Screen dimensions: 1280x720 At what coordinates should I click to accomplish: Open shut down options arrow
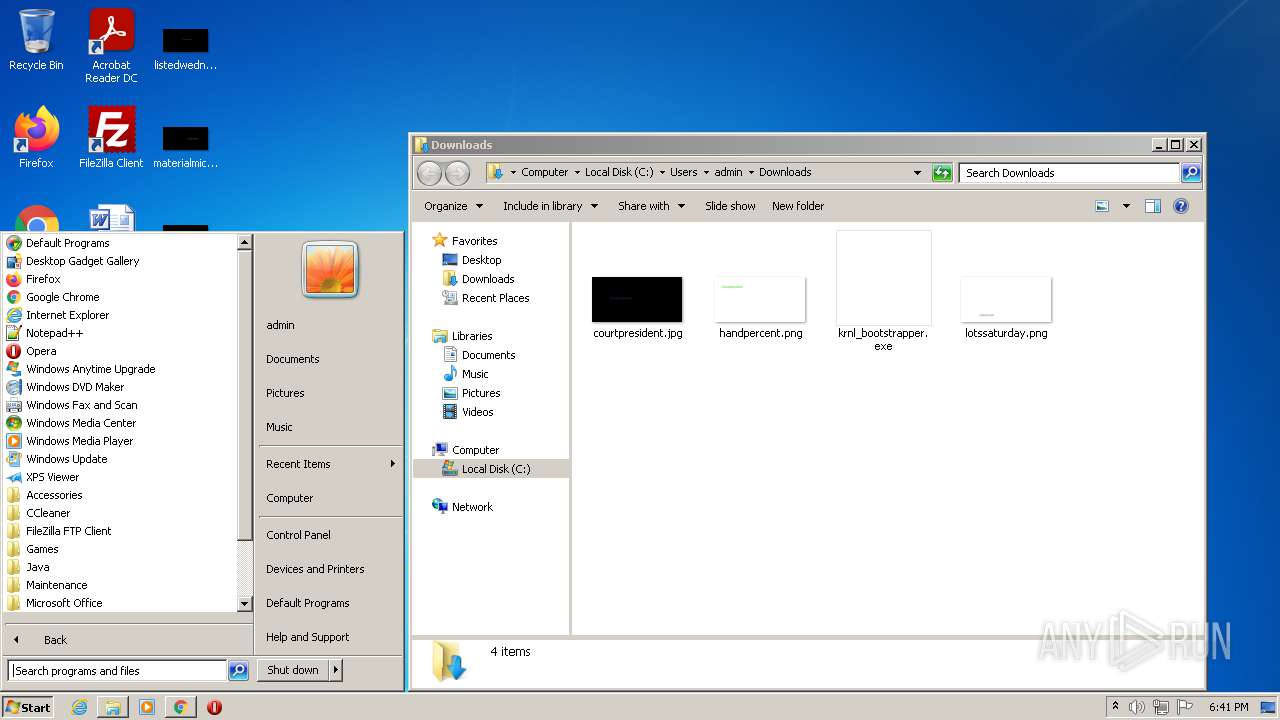coord(336,670)
